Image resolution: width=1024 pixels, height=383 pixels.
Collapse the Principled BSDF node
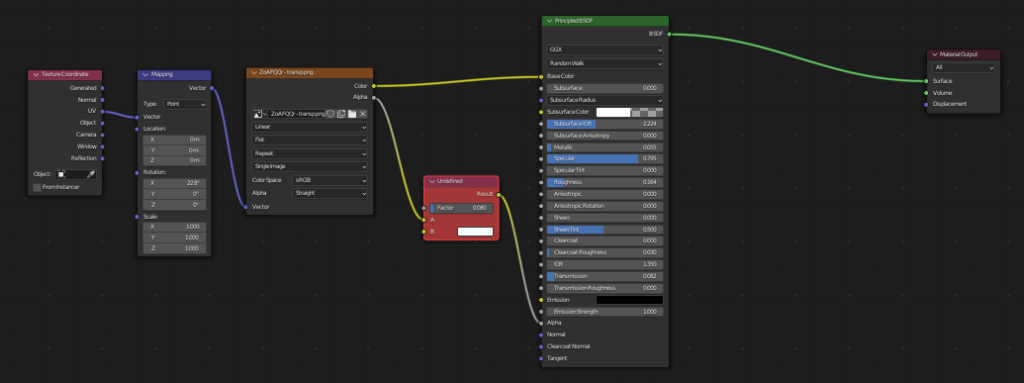coord(549,21)
